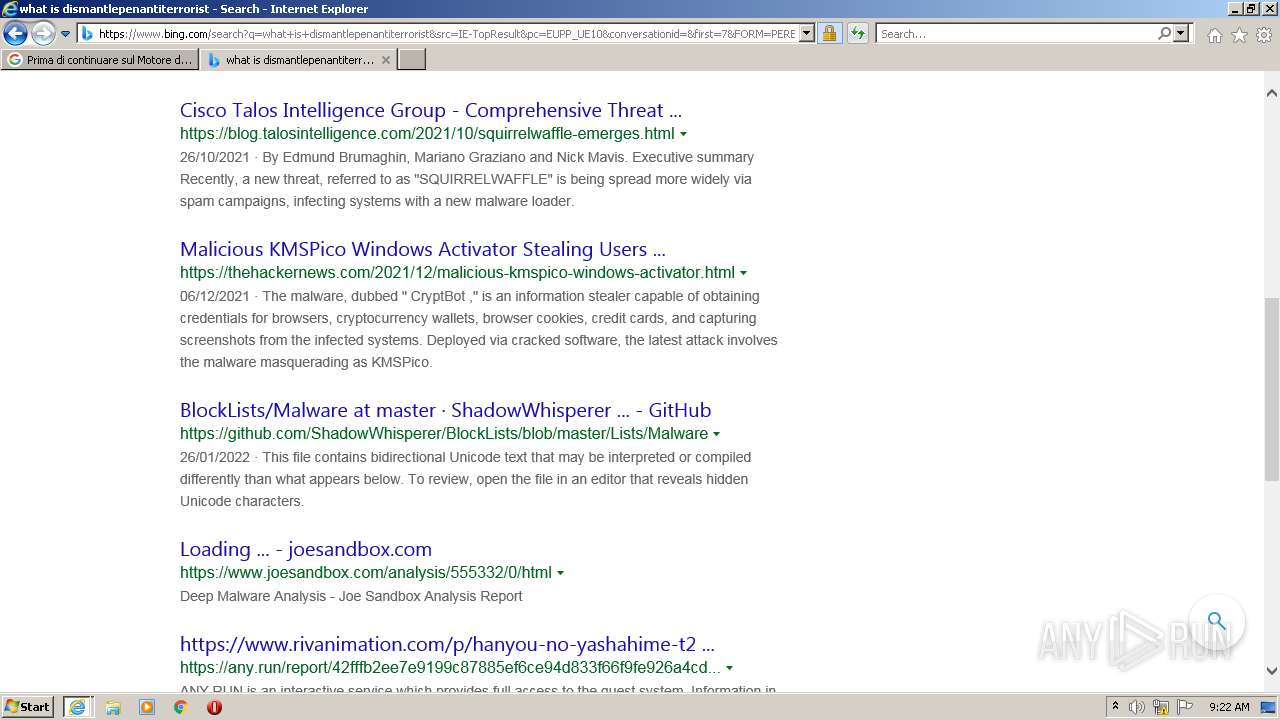Click the page scrollbar down arrow
Viewport: 1280px width, 720px height.
pyautogui.click(x=1271, y=671)
